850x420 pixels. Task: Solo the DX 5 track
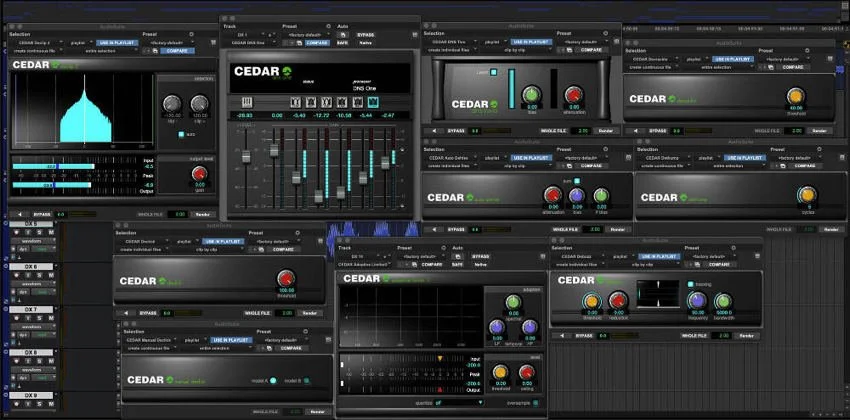click(x=40, y=232)
